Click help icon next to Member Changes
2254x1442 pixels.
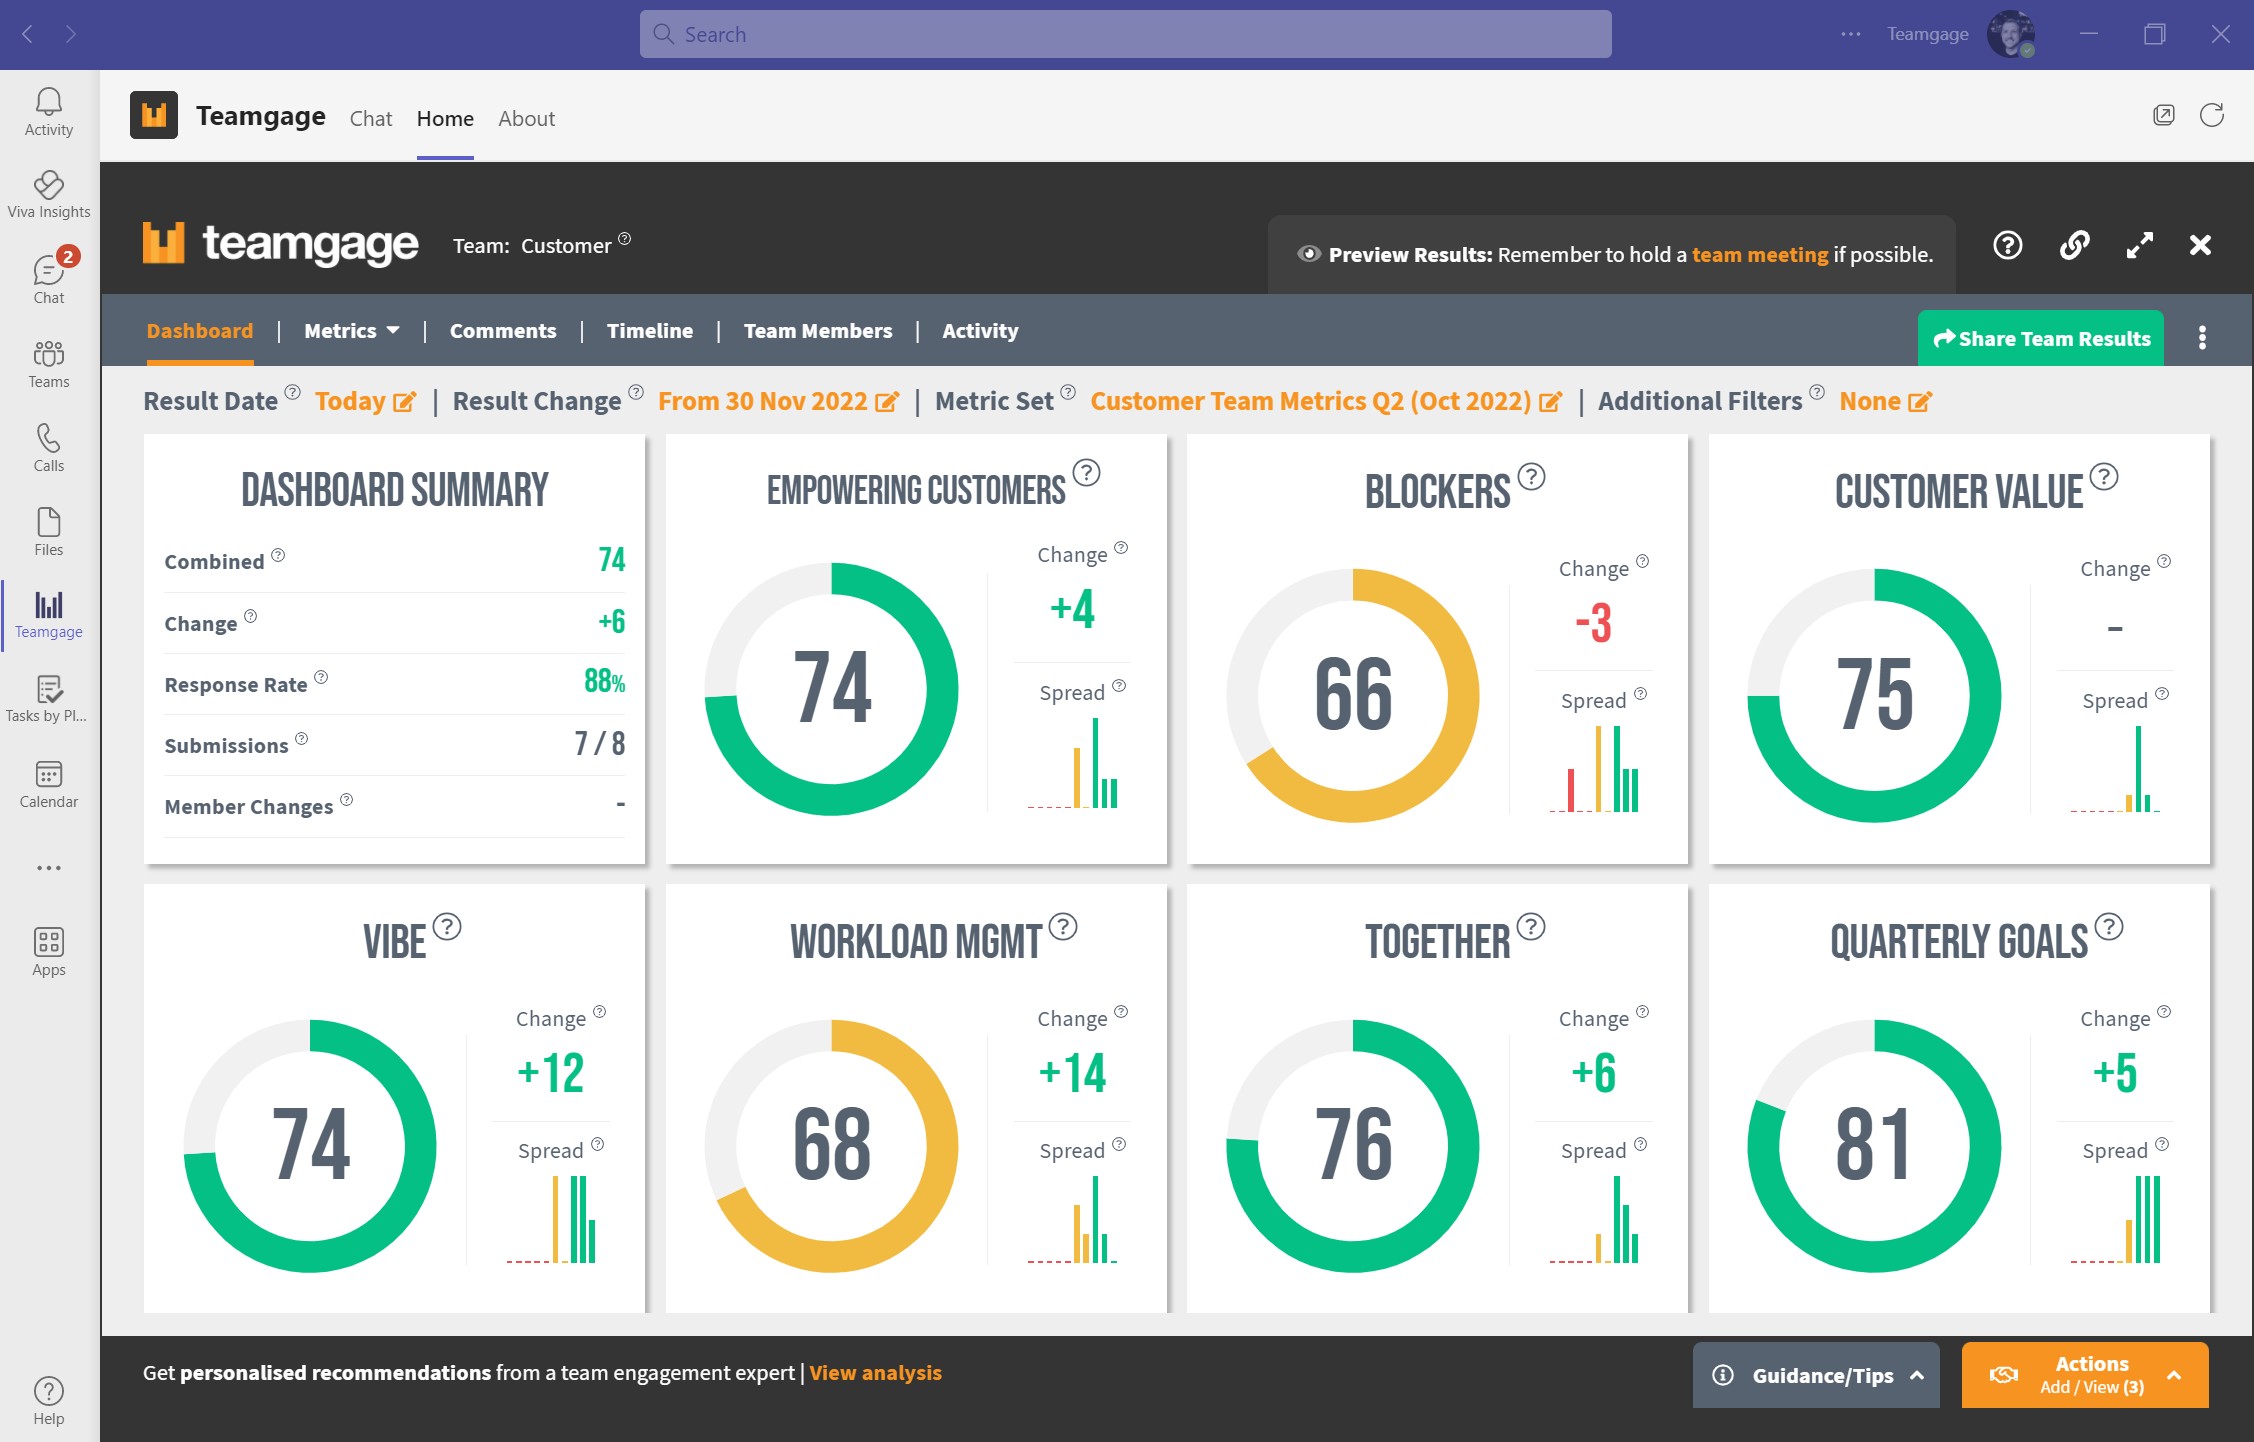347,799
